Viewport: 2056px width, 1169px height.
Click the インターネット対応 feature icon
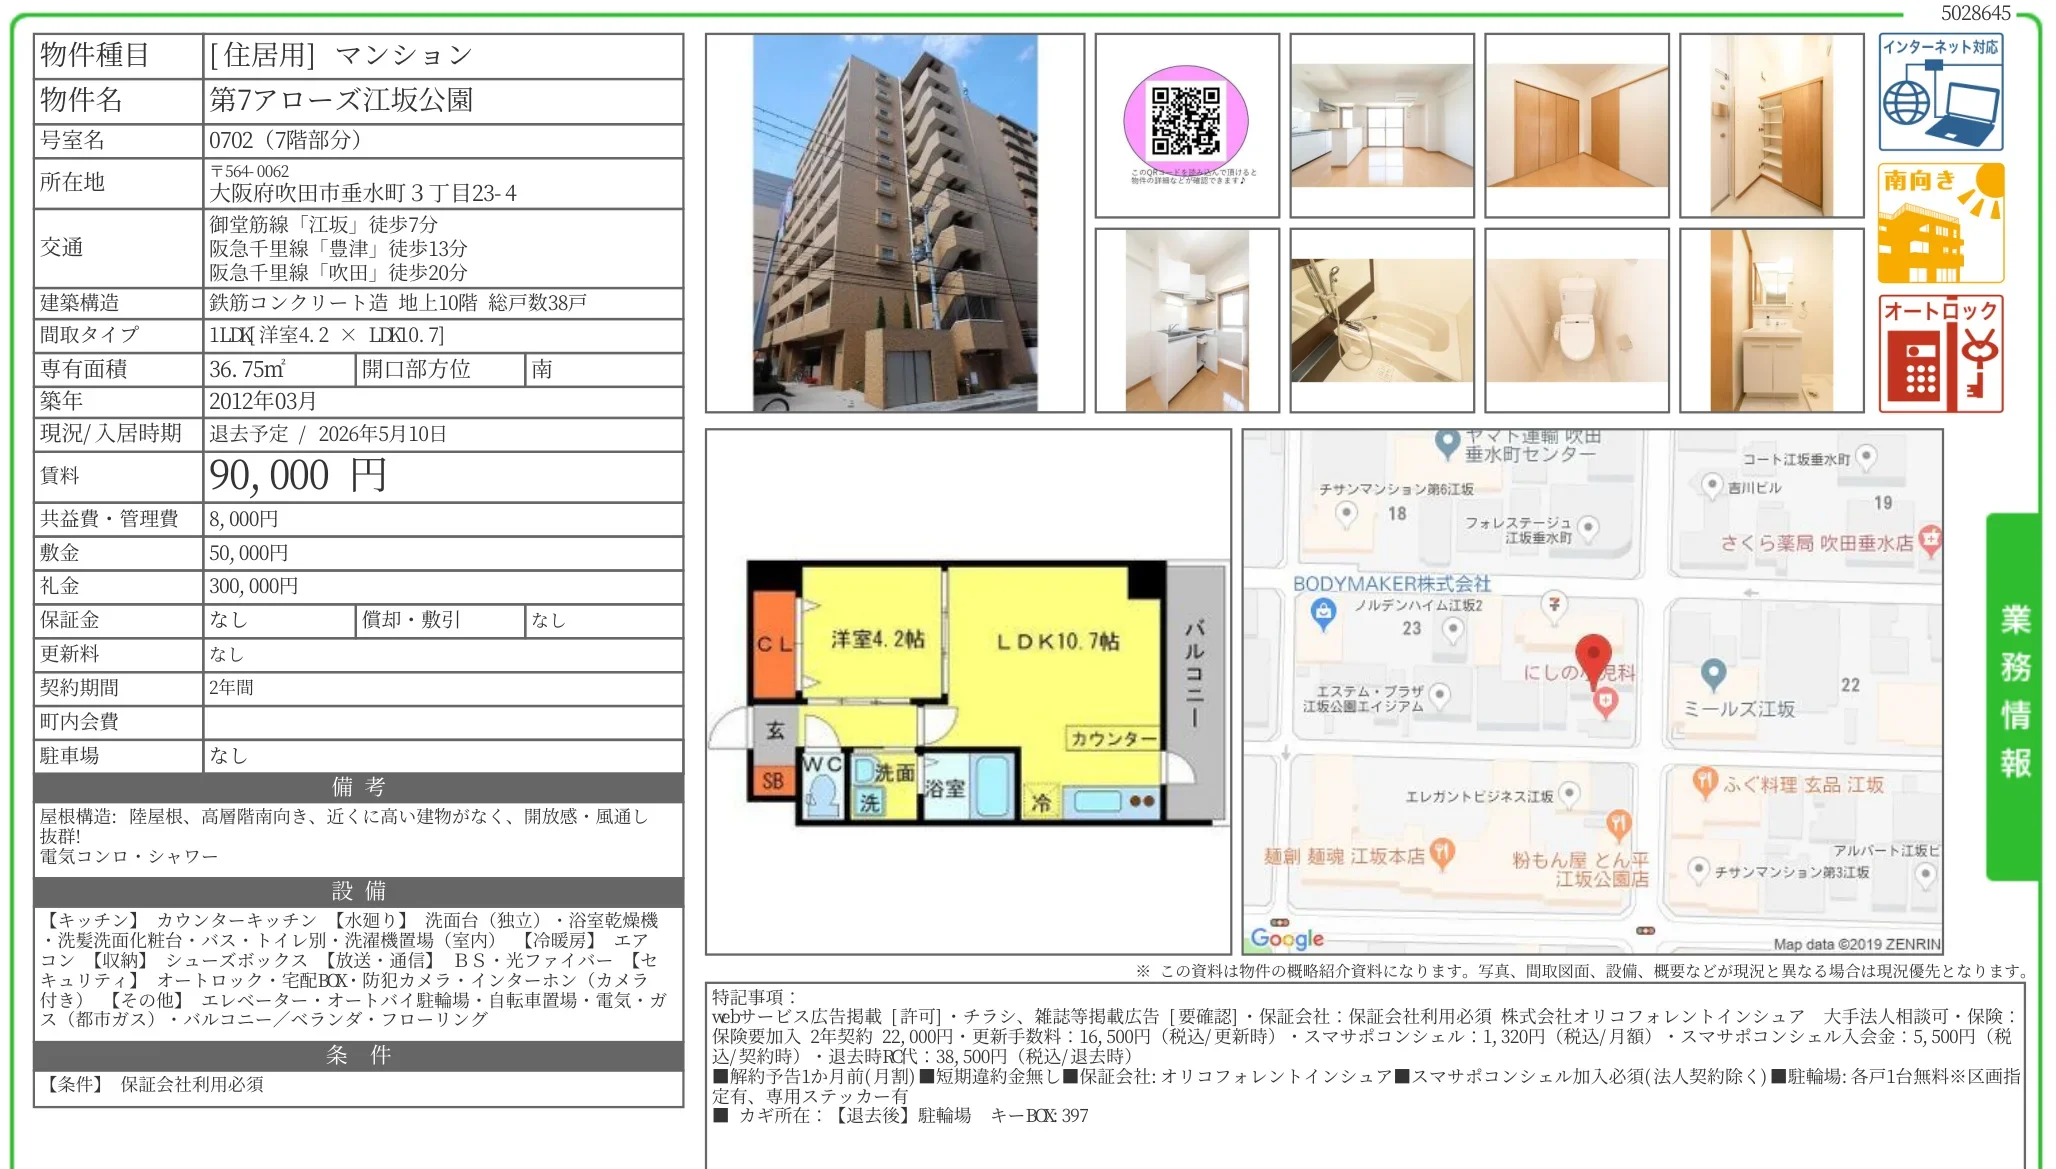click(x=1940, y=92)
